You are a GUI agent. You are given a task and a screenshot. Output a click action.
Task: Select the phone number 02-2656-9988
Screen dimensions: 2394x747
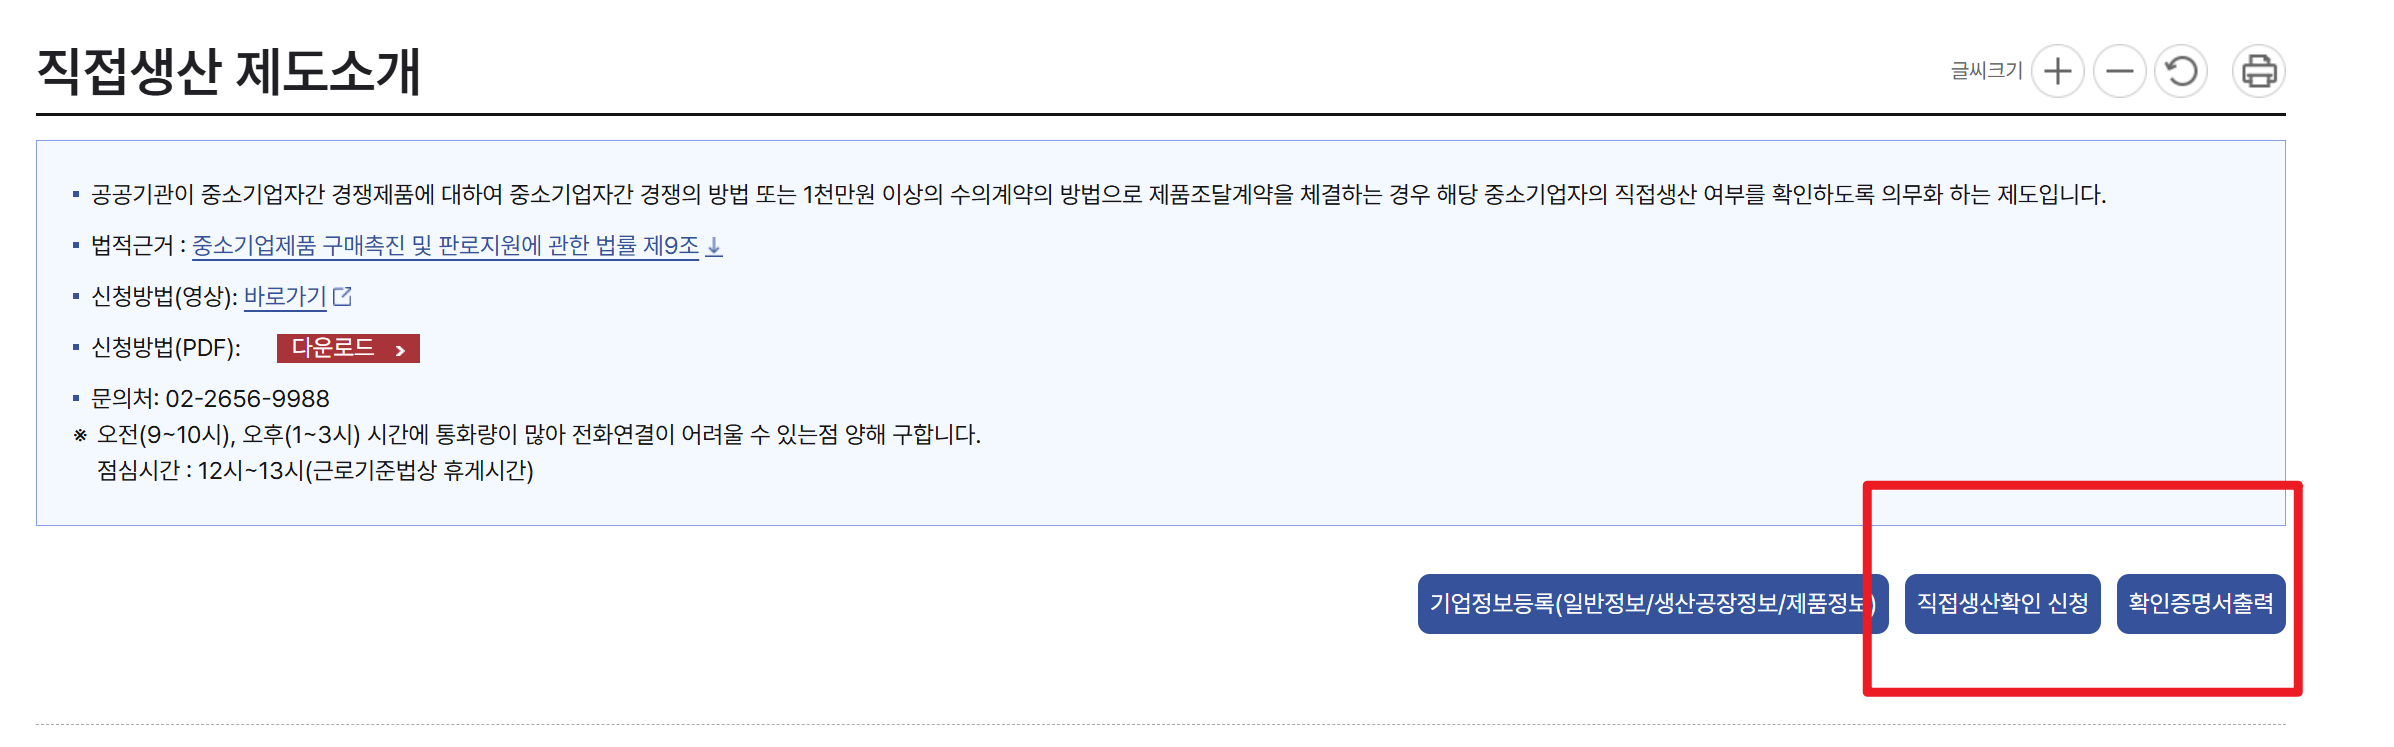246,399
